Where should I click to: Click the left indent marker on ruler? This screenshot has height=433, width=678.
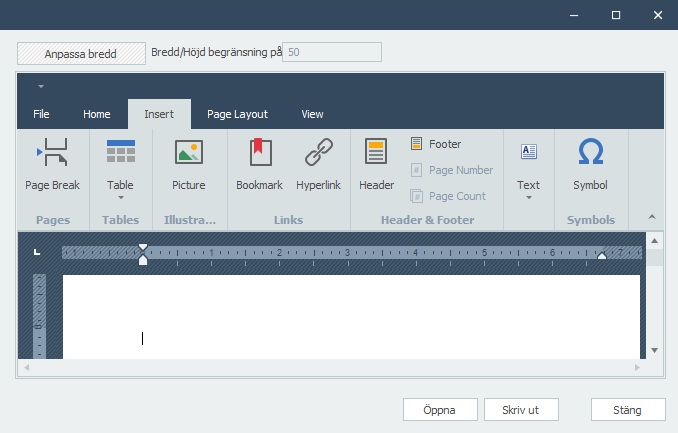point(143,260)
